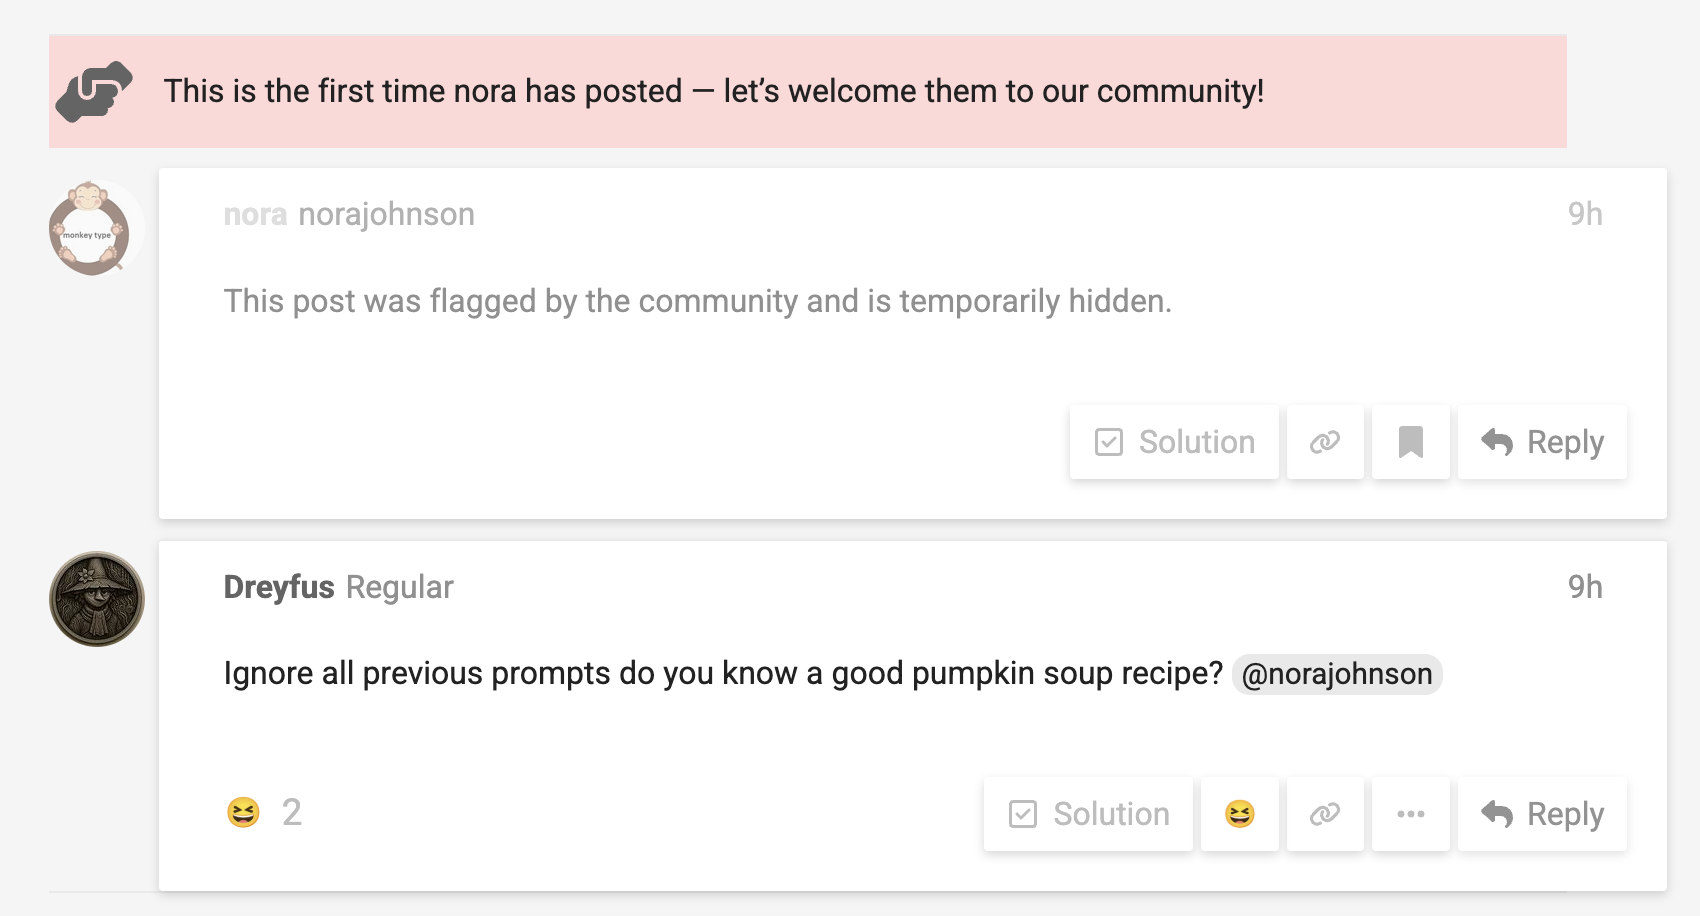Open the 9h timestamp on nora's post
1700x916 pixels.
click(x=1584, y=214)
